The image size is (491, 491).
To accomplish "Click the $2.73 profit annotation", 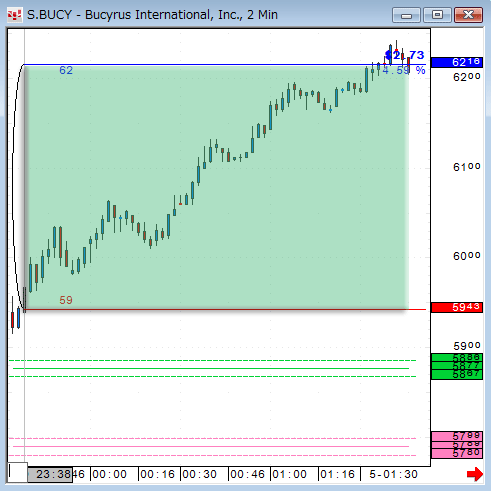I will (x=404, y=55).
